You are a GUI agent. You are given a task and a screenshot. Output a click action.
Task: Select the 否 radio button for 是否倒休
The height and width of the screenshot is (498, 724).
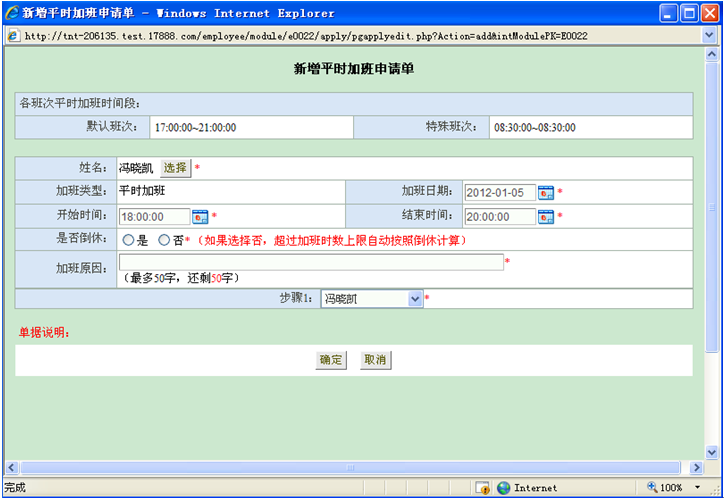pyautogui.click(x=164, y=240)
